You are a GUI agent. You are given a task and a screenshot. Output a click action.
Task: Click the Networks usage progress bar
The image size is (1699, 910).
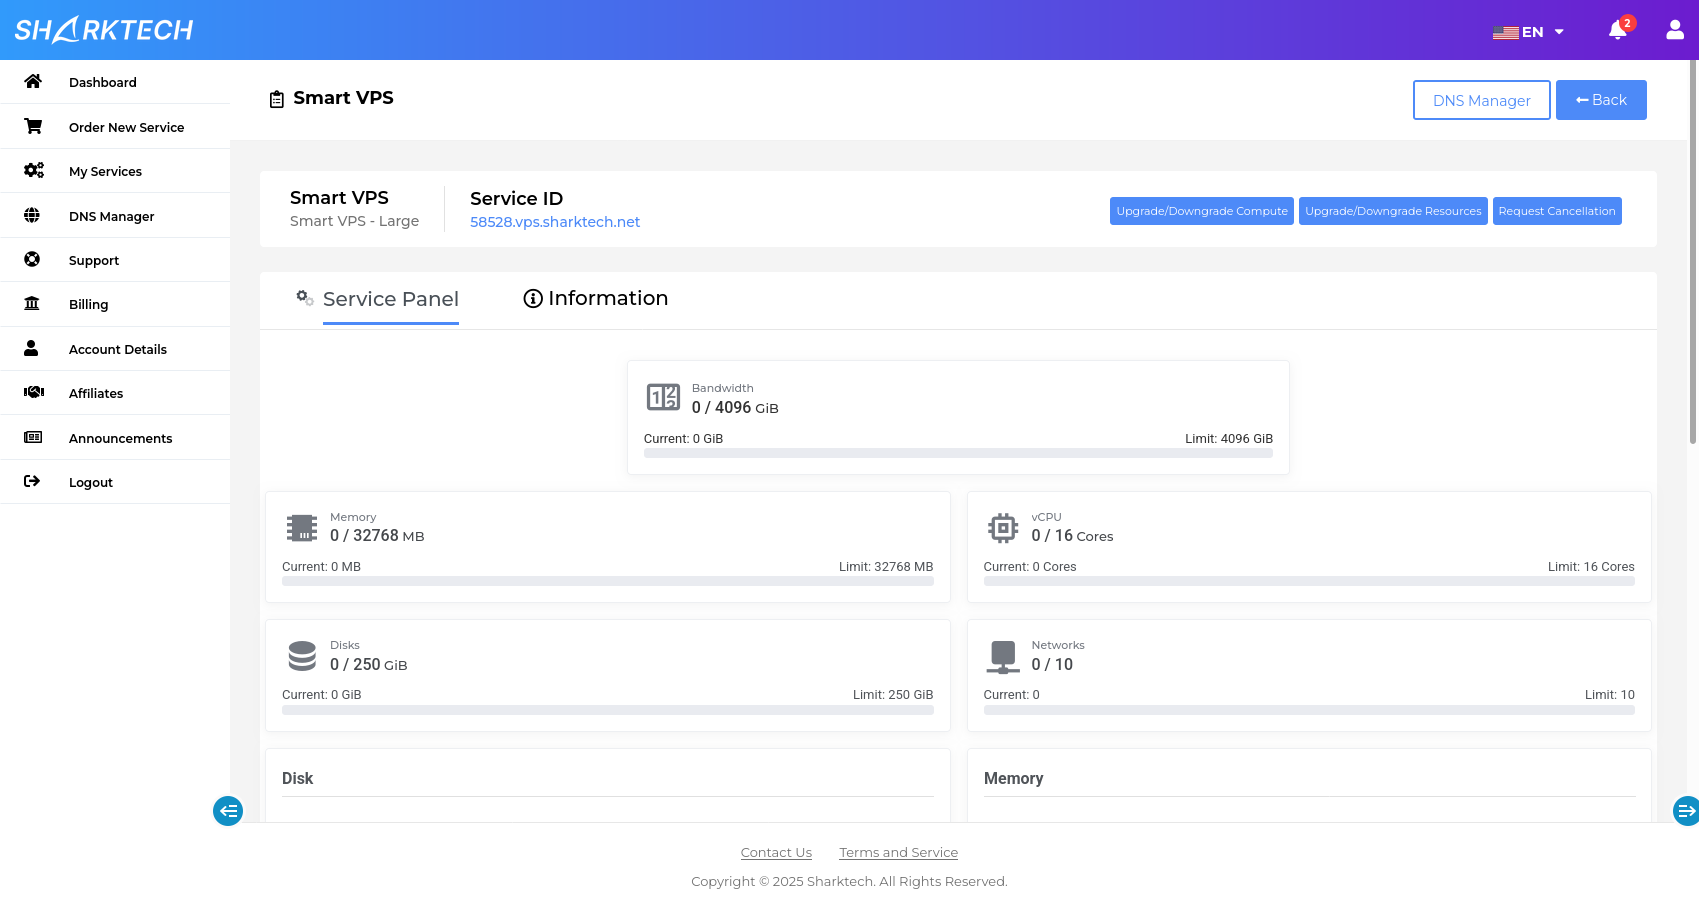[x=1309, y=710]
